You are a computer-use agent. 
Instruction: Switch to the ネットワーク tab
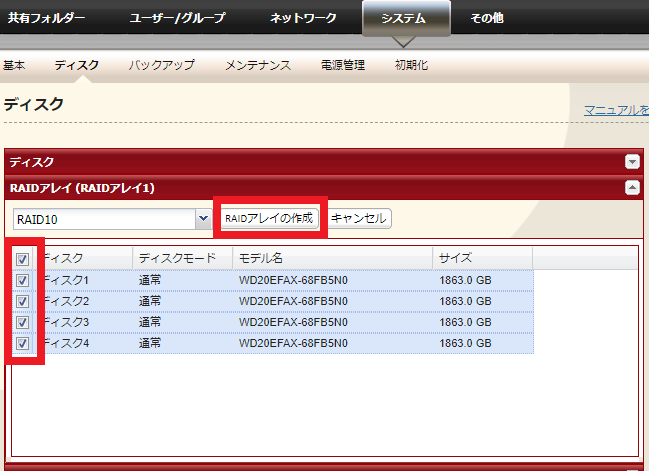point(303,18)
